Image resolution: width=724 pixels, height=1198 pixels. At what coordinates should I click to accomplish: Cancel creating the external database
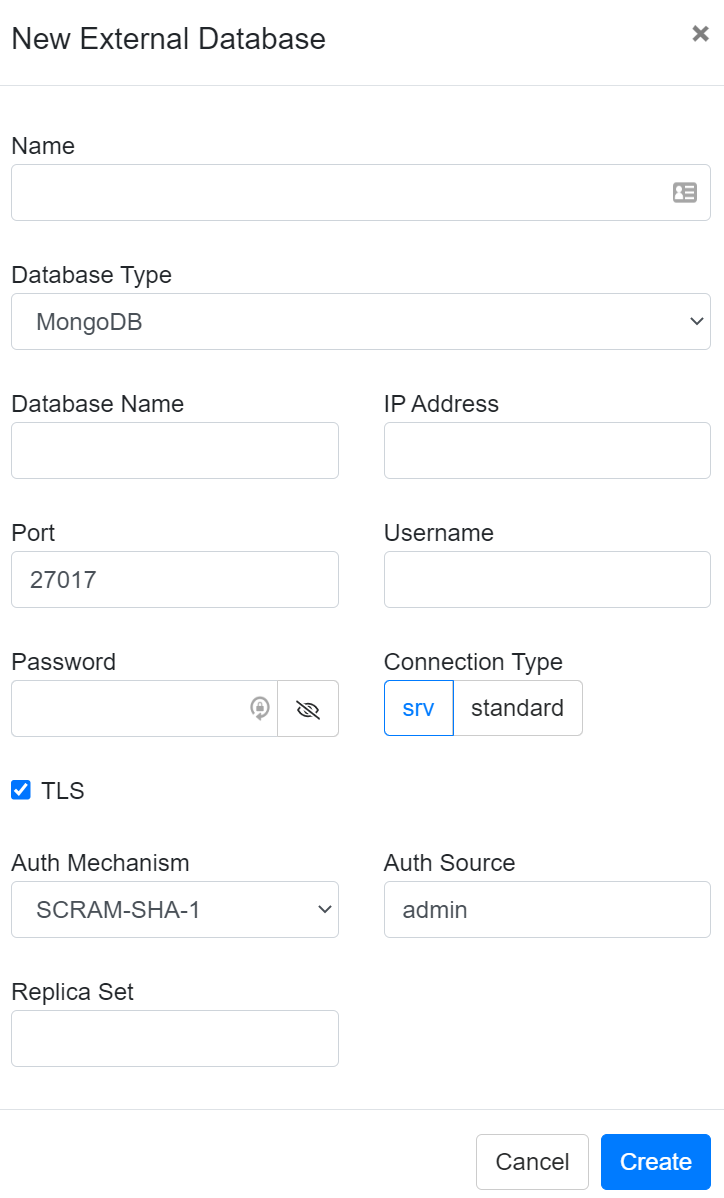pos(532,1162)
